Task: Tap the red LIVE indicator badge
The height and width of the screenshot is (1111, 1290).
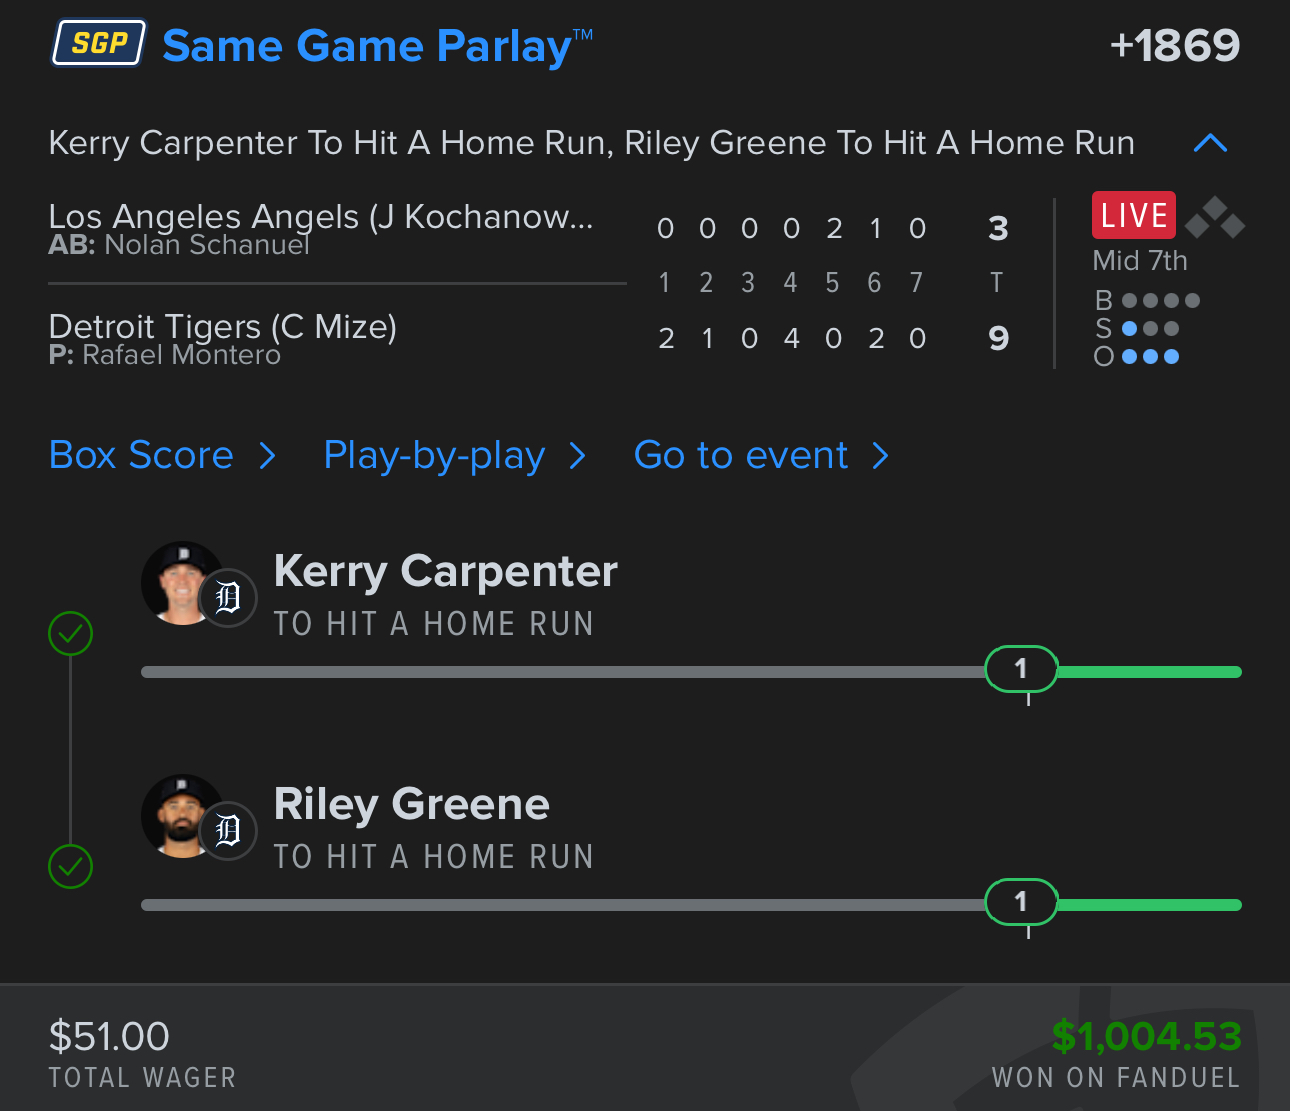Action: [1133, 215]
